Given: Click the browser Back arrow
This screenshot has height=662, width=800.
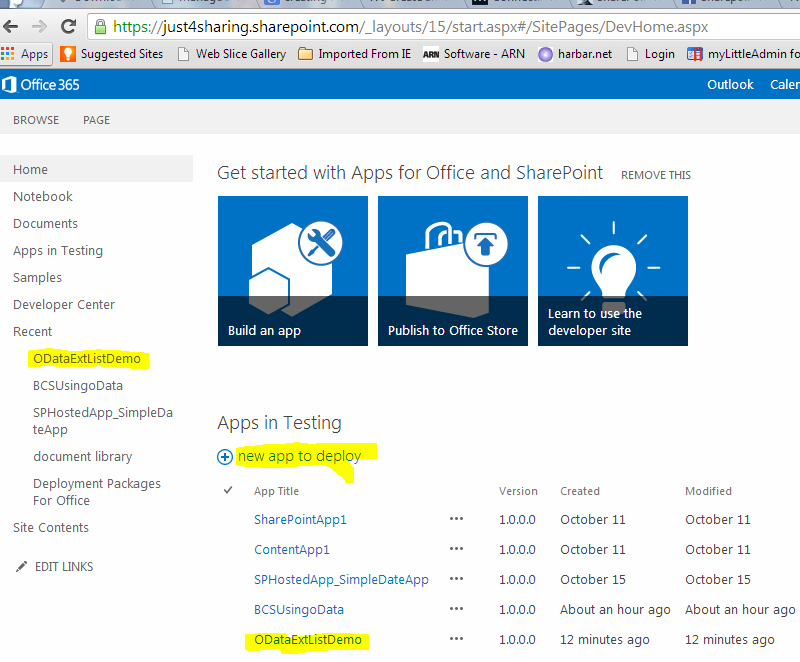Looking at the screenshot, I should click(x=11, y=27).
